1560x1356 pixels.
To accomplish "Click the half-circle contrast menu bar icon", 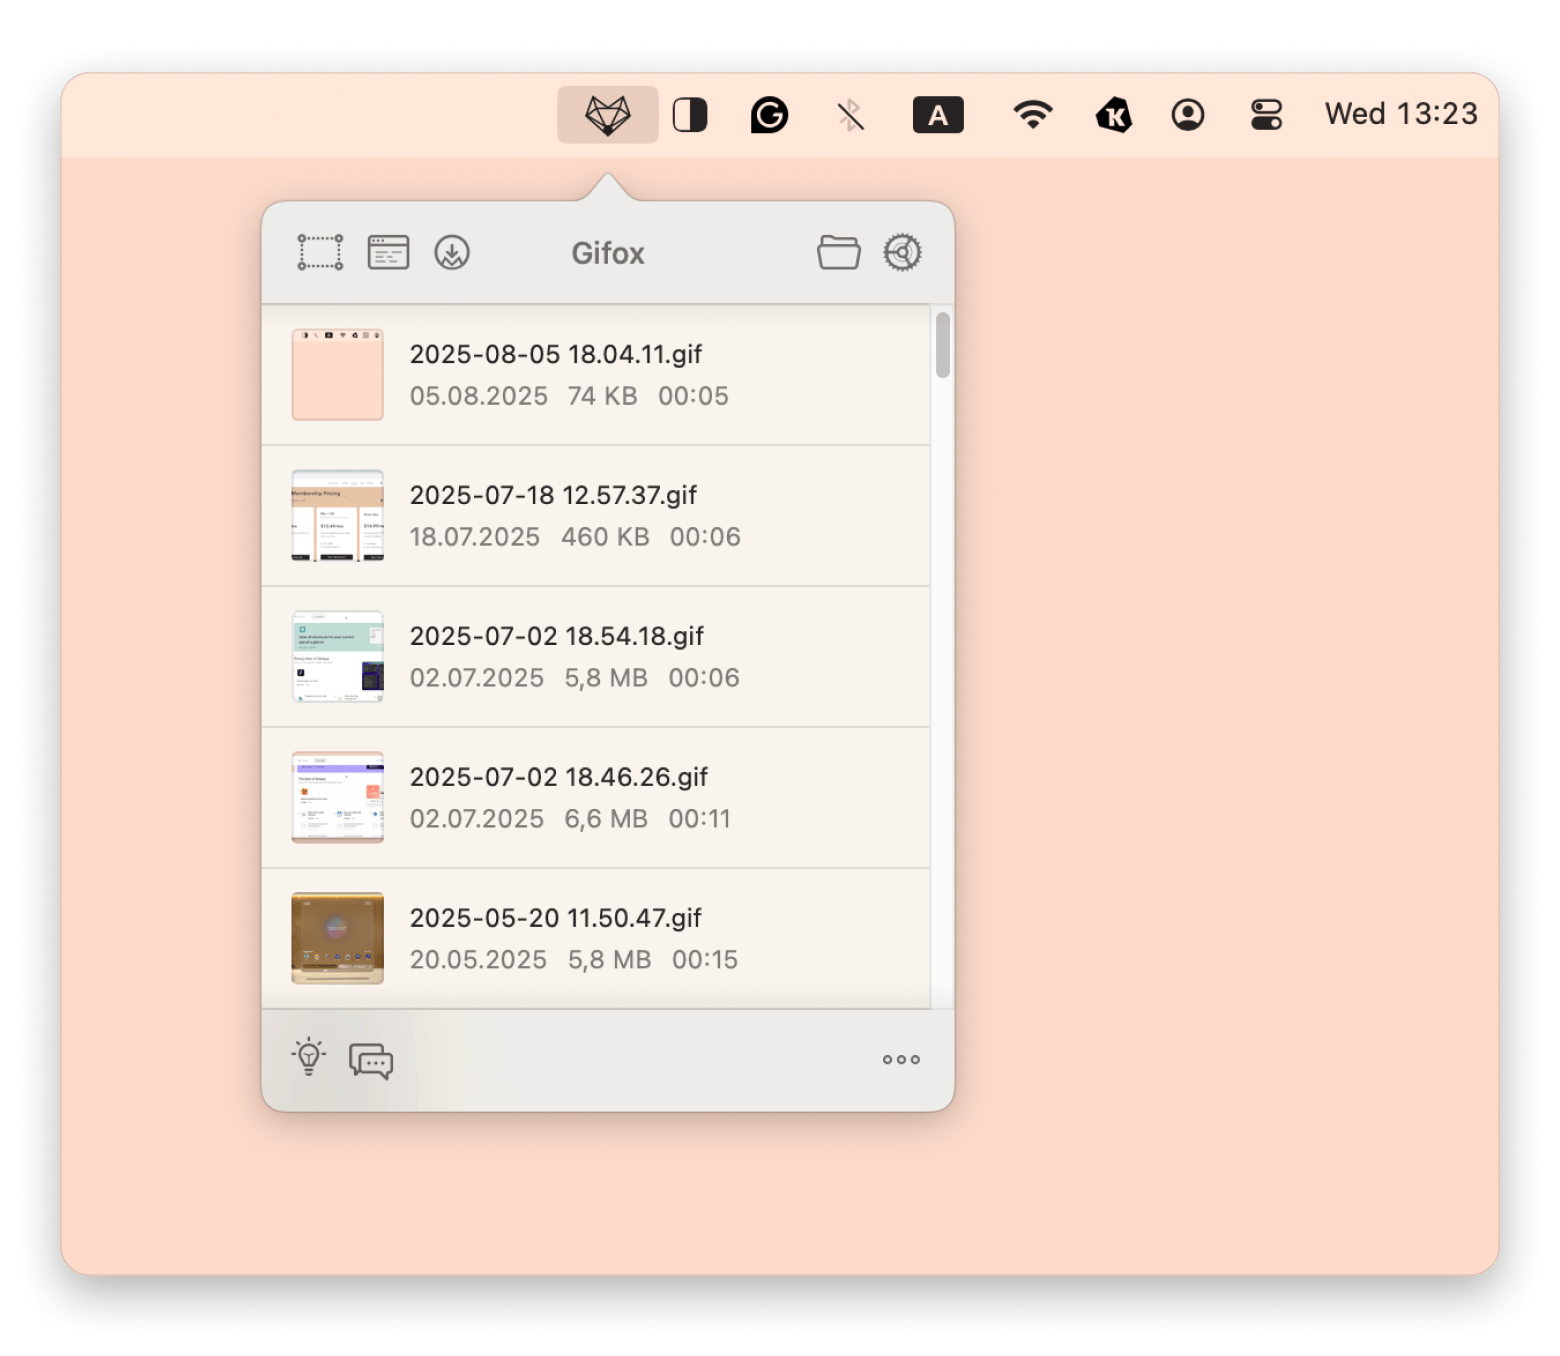I will (x=690, y=115).
